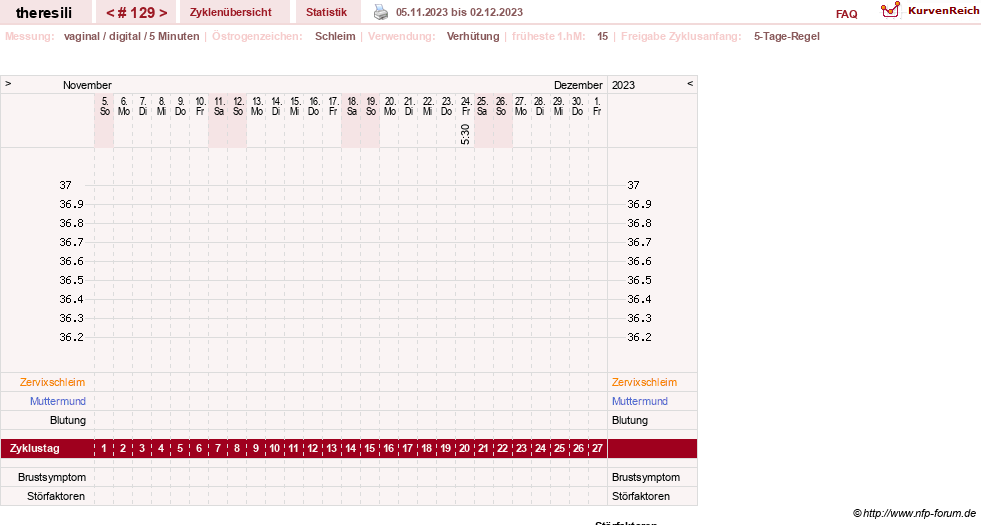981x525 pixels.
Task: Switch to the Zyklenübersicht tab
Action: tap(231, 12)
